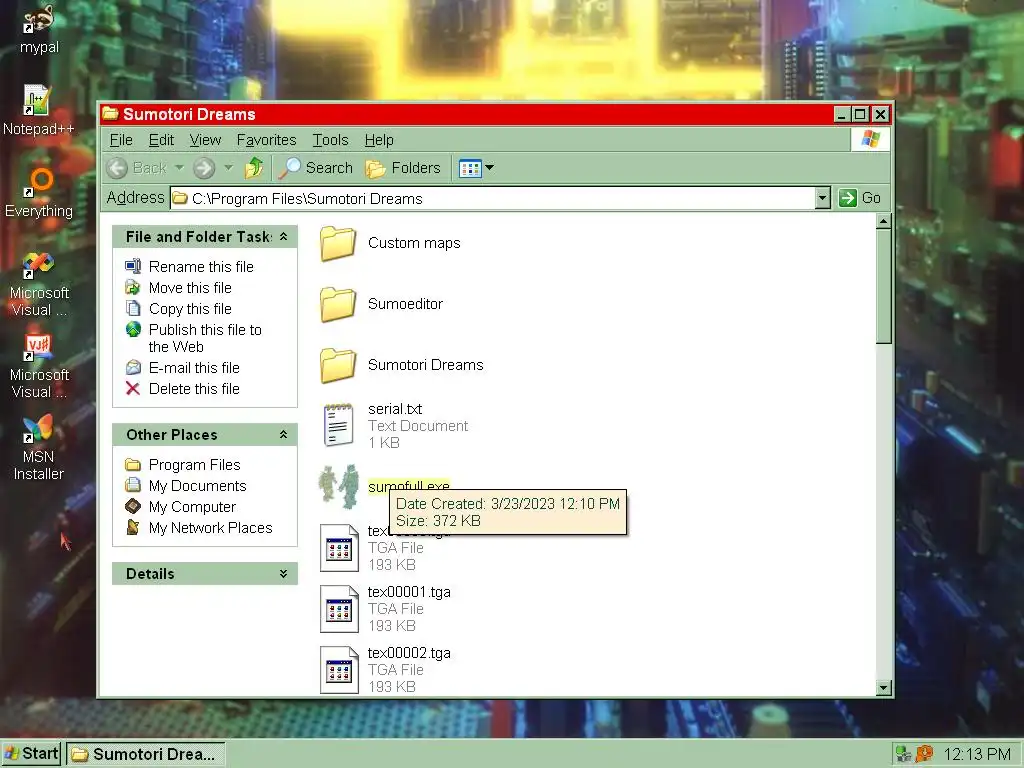
Task: Click the serial.txt file name
Action: (394, 409)
